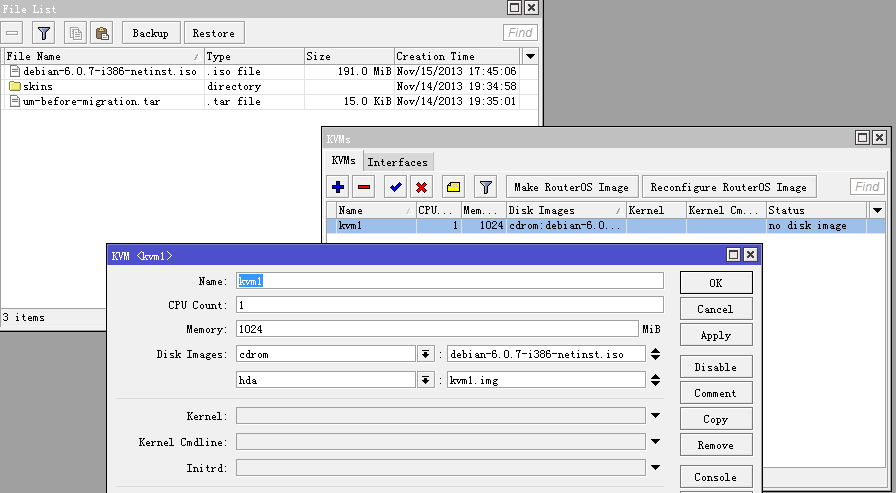Open the filter funnel in File List toolbar

43,33
